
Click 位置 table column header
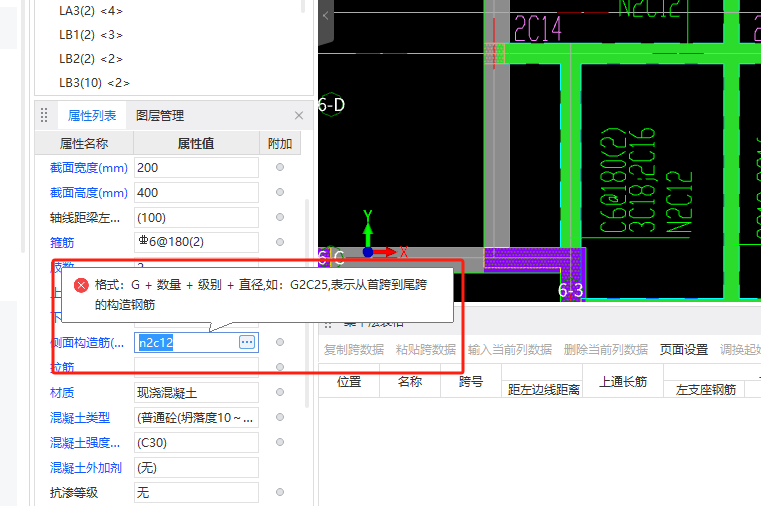349,381
